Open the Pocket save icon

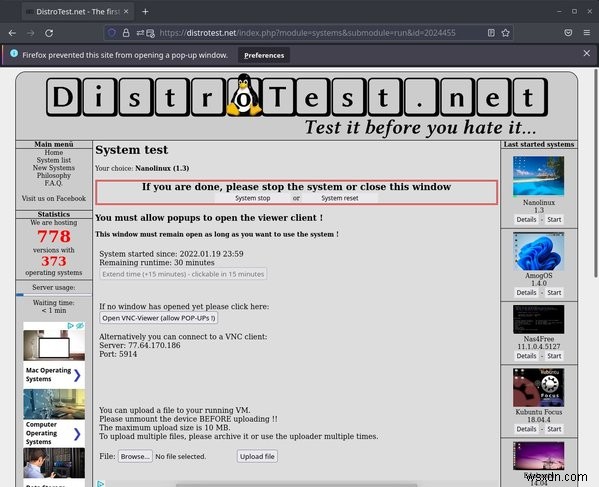(568, 33)
